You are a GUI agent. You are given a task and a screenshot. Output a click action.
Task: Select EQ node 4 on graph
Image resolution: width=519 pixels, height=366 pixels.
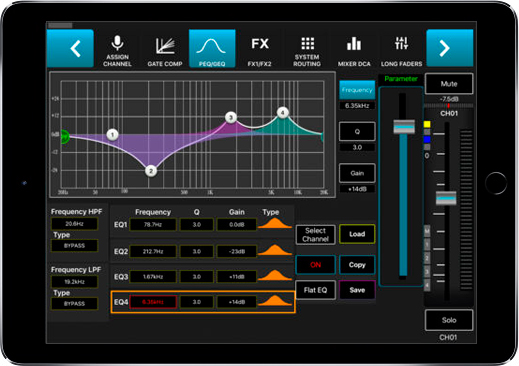[x=283, y=113]
